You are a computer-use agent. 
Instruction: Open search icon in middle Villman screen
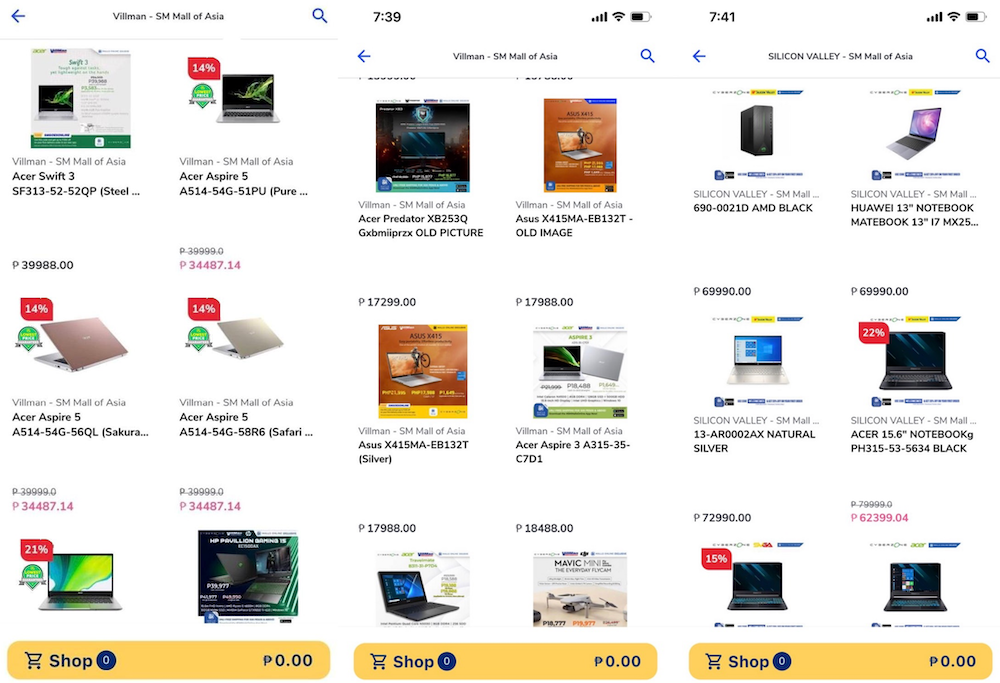click(647, 56)
